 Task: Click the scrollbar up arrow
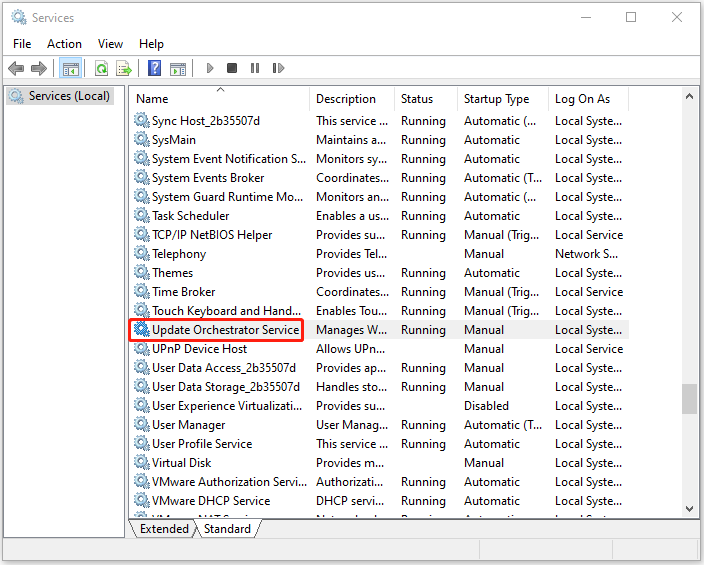(689, 96)
